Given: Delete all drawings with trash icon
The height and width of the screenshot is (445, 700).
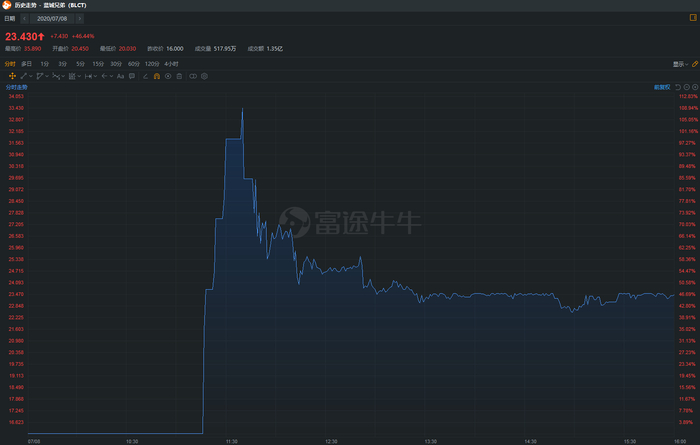Looking at the screenshot, I should pos(179,76).
